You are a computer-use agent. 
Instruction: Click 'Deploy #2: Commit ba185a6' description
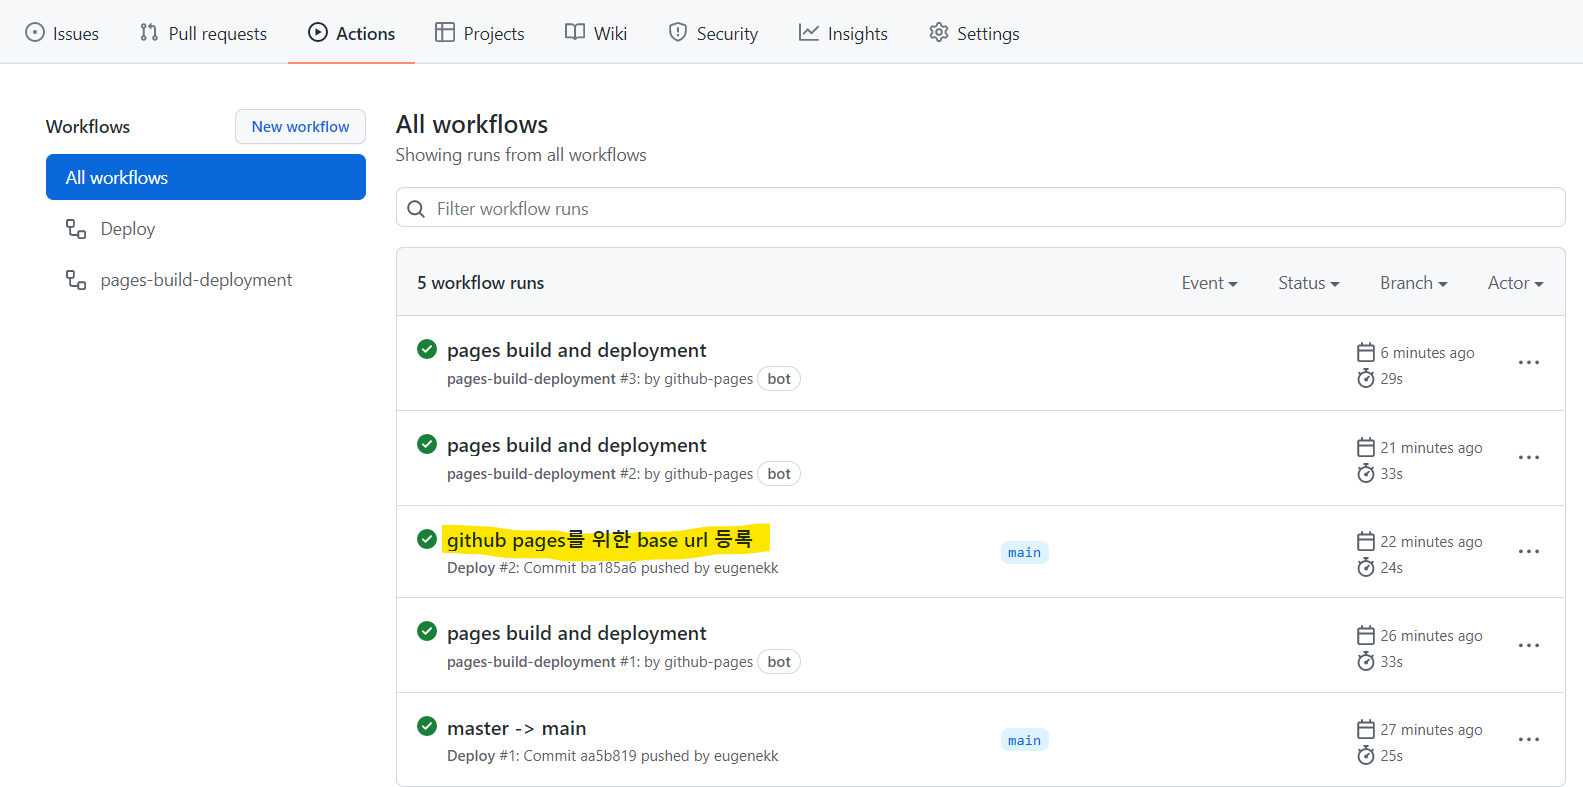[612, 568]
